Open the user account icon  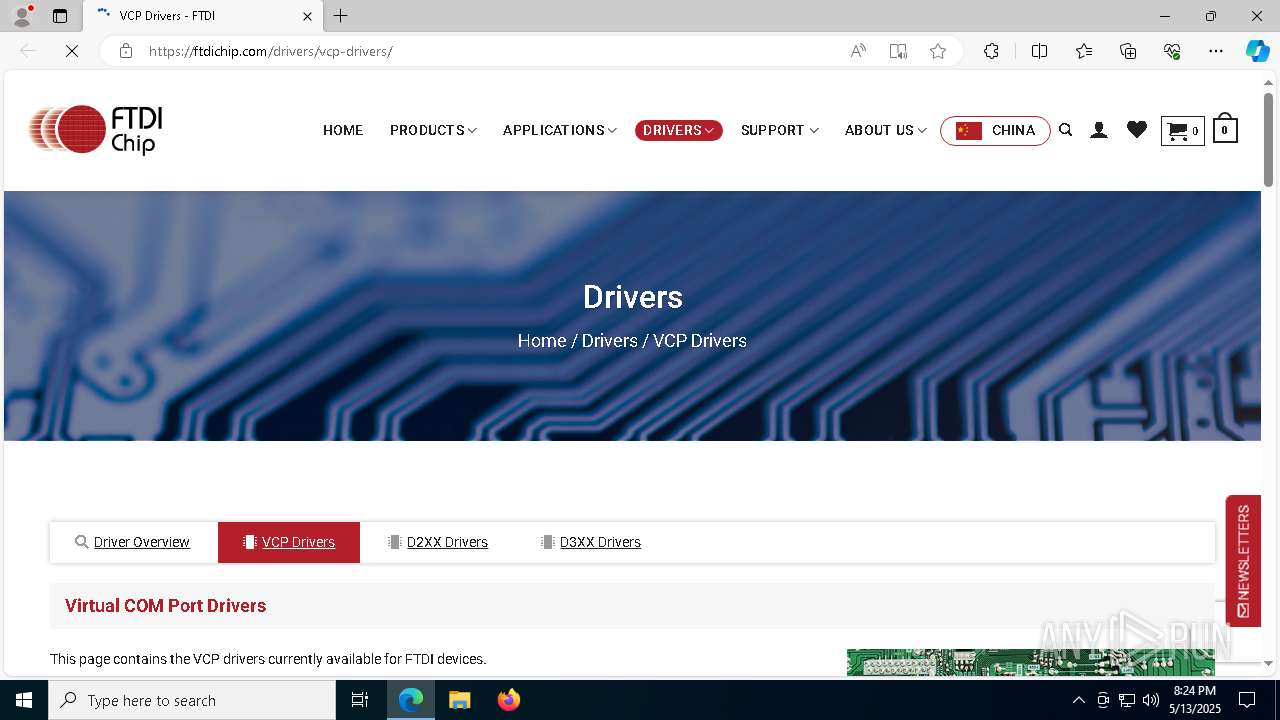tap(1099, 130)
